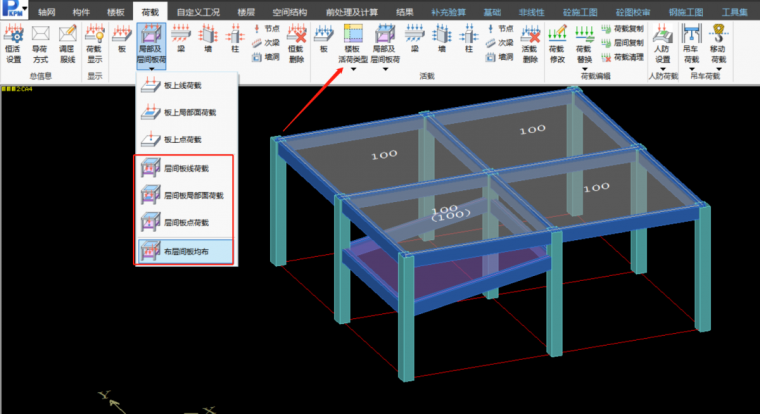The width and height of the screenshot is (760, 414).
Task: Select the dead load 墙 wall tool
Action: coord(208,40)
